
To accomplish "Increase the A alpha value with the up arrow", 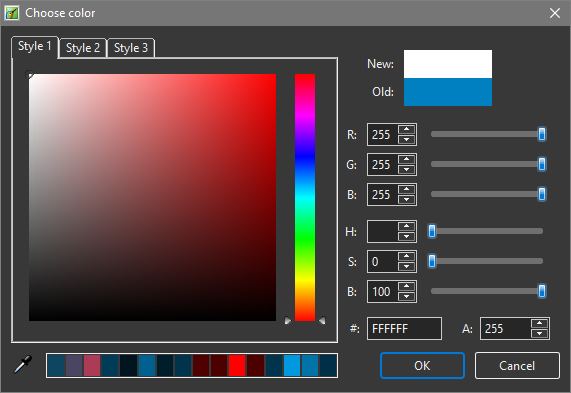I will point(539,323).
